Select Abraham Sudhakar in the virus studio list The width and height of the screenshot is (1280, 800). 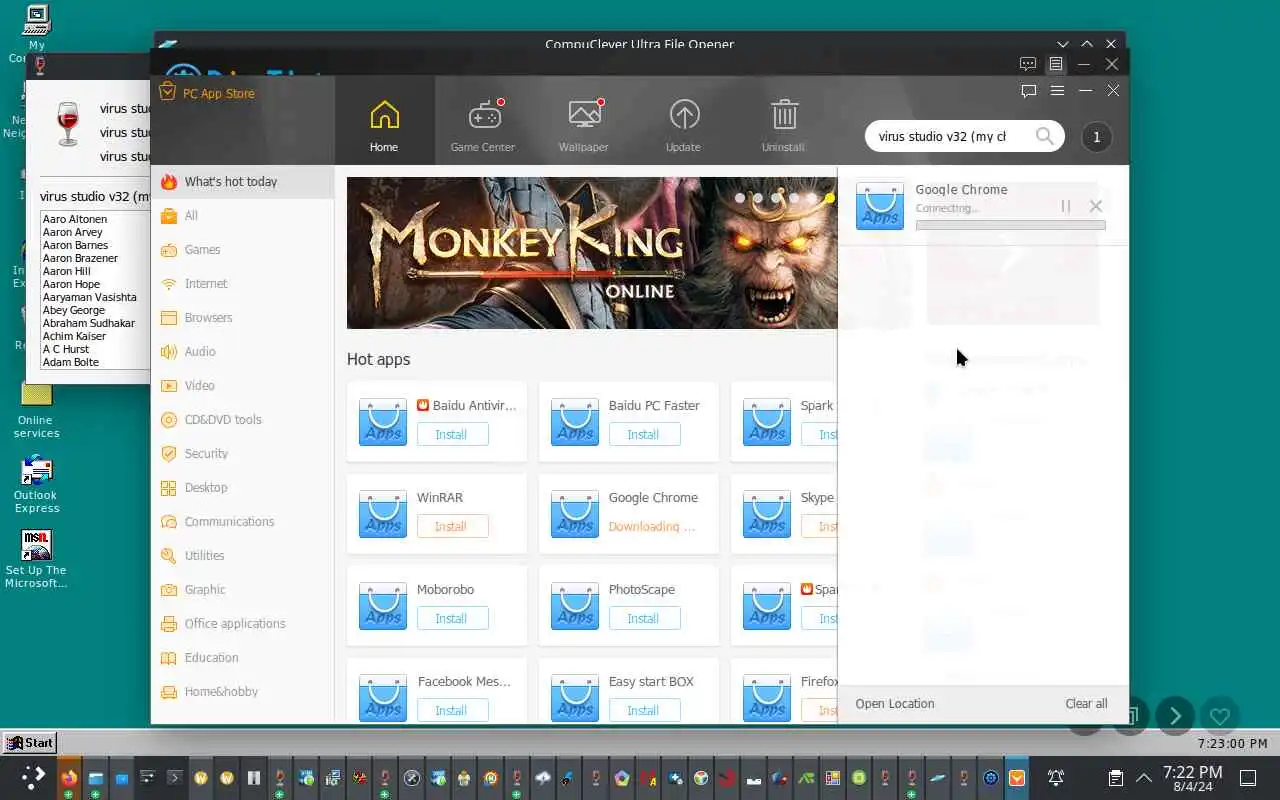click(x=89, y=323)
